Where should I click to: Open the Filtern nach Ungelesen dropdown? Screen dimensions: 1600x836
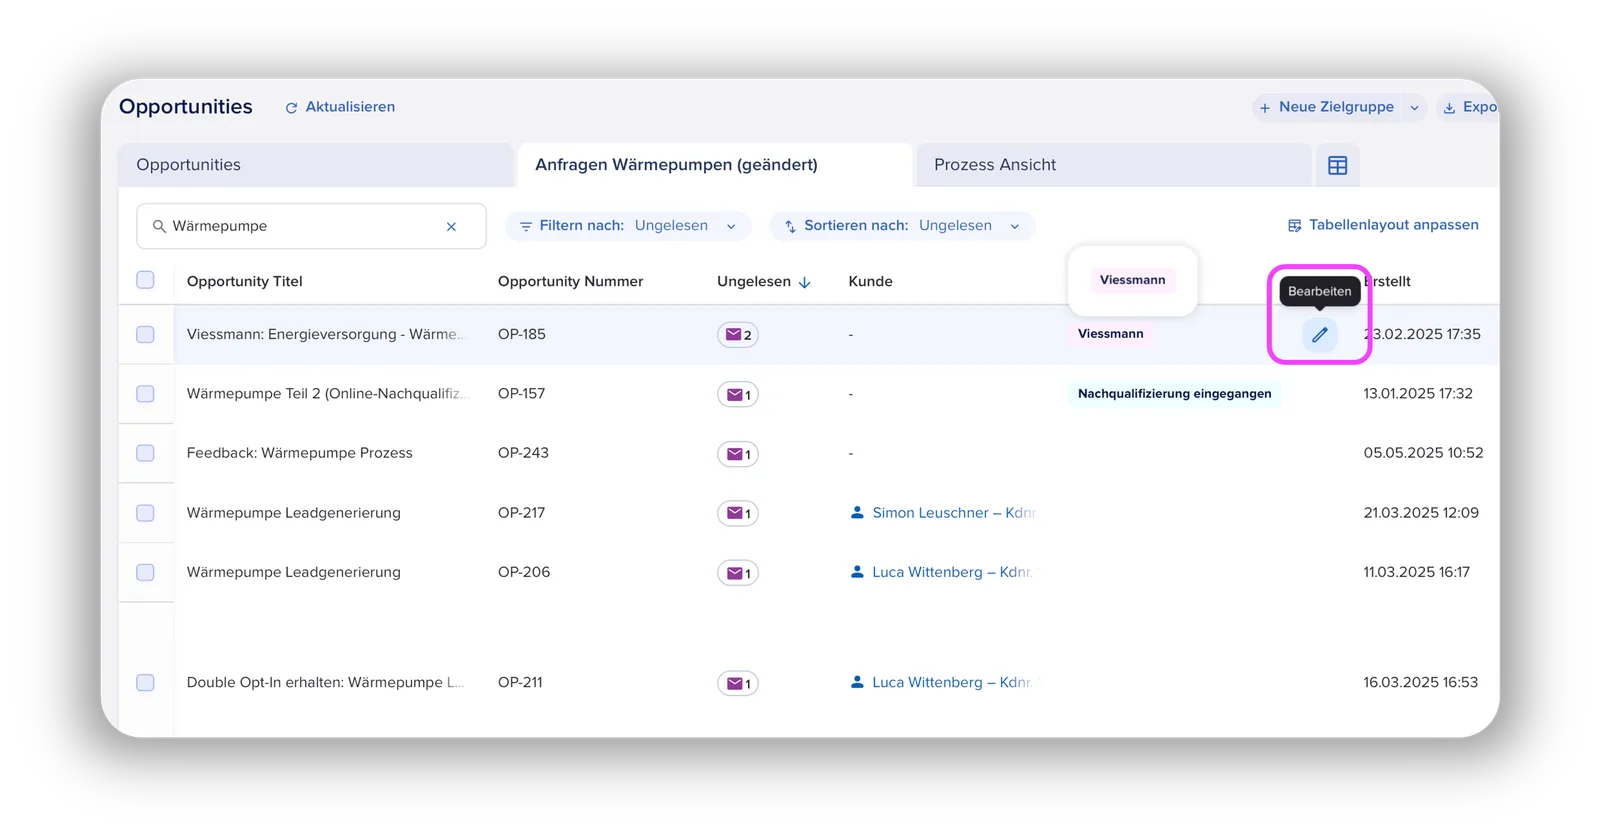[628, 226]
